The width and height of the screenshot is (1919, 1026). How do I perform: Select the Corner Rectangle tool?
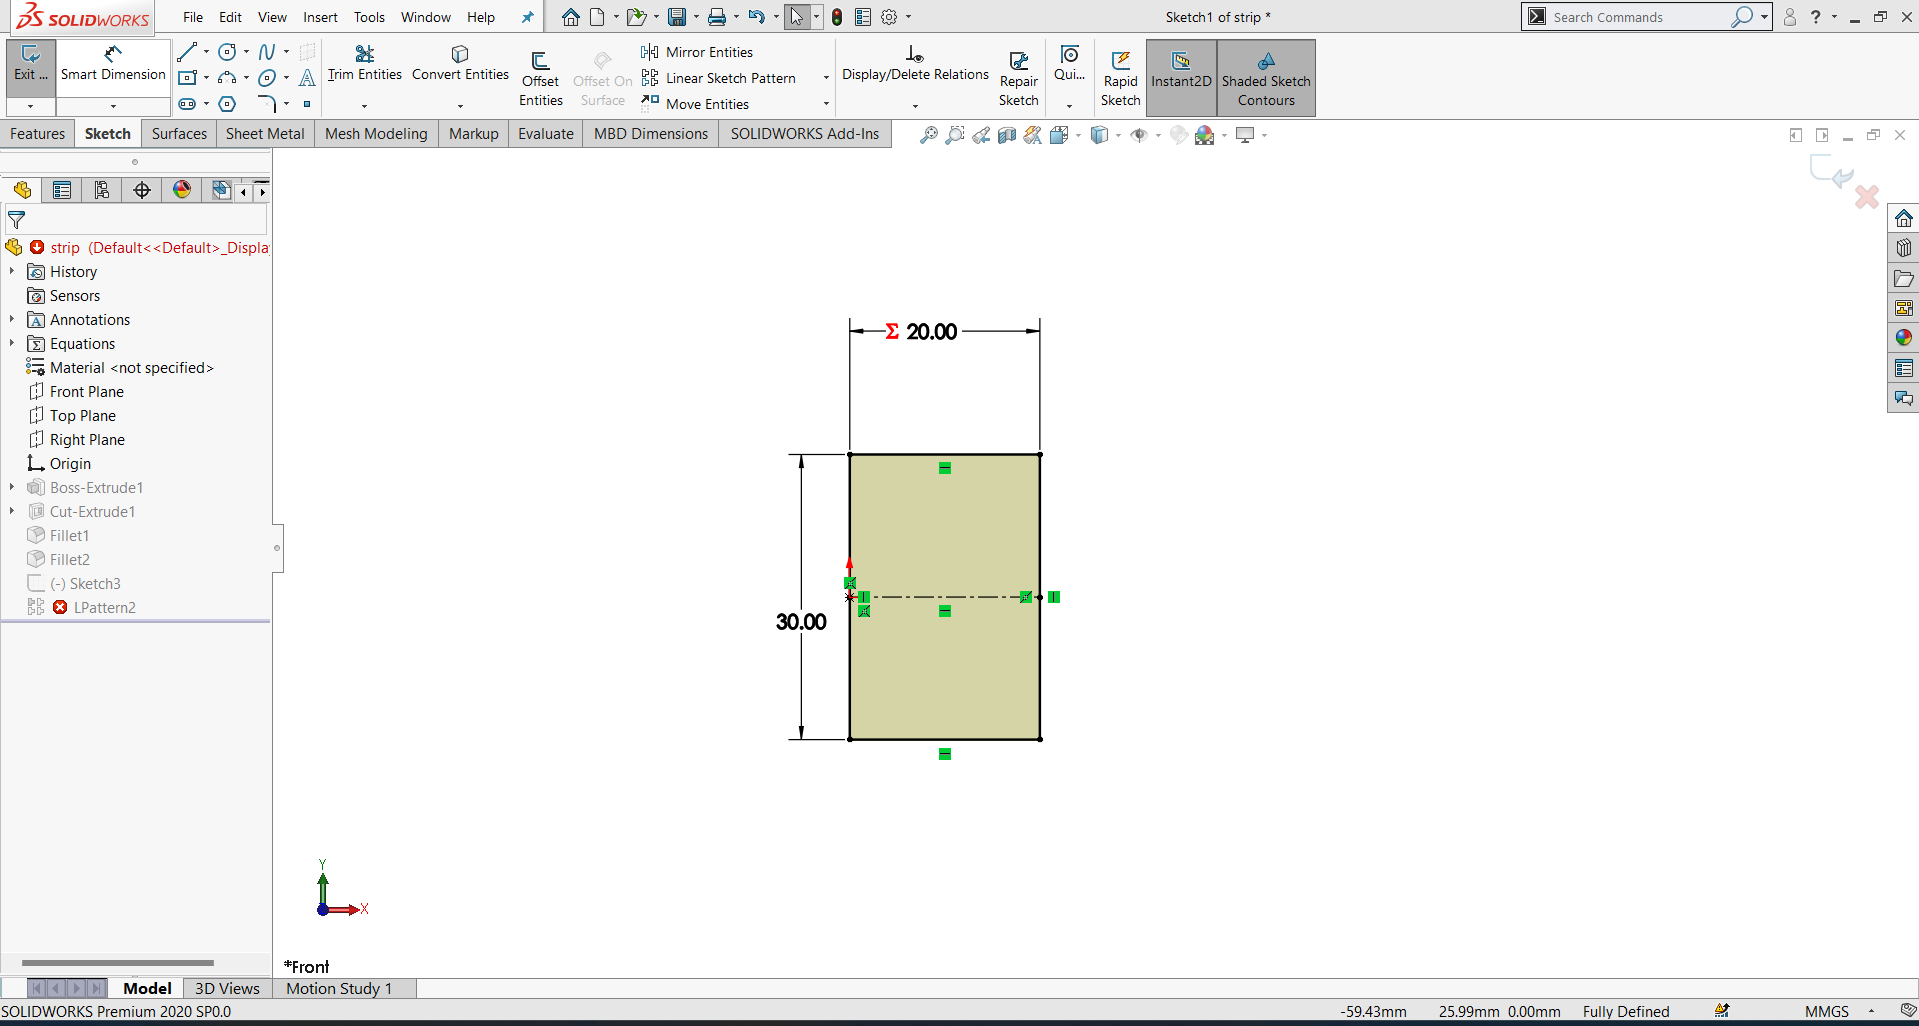point(187,78)
